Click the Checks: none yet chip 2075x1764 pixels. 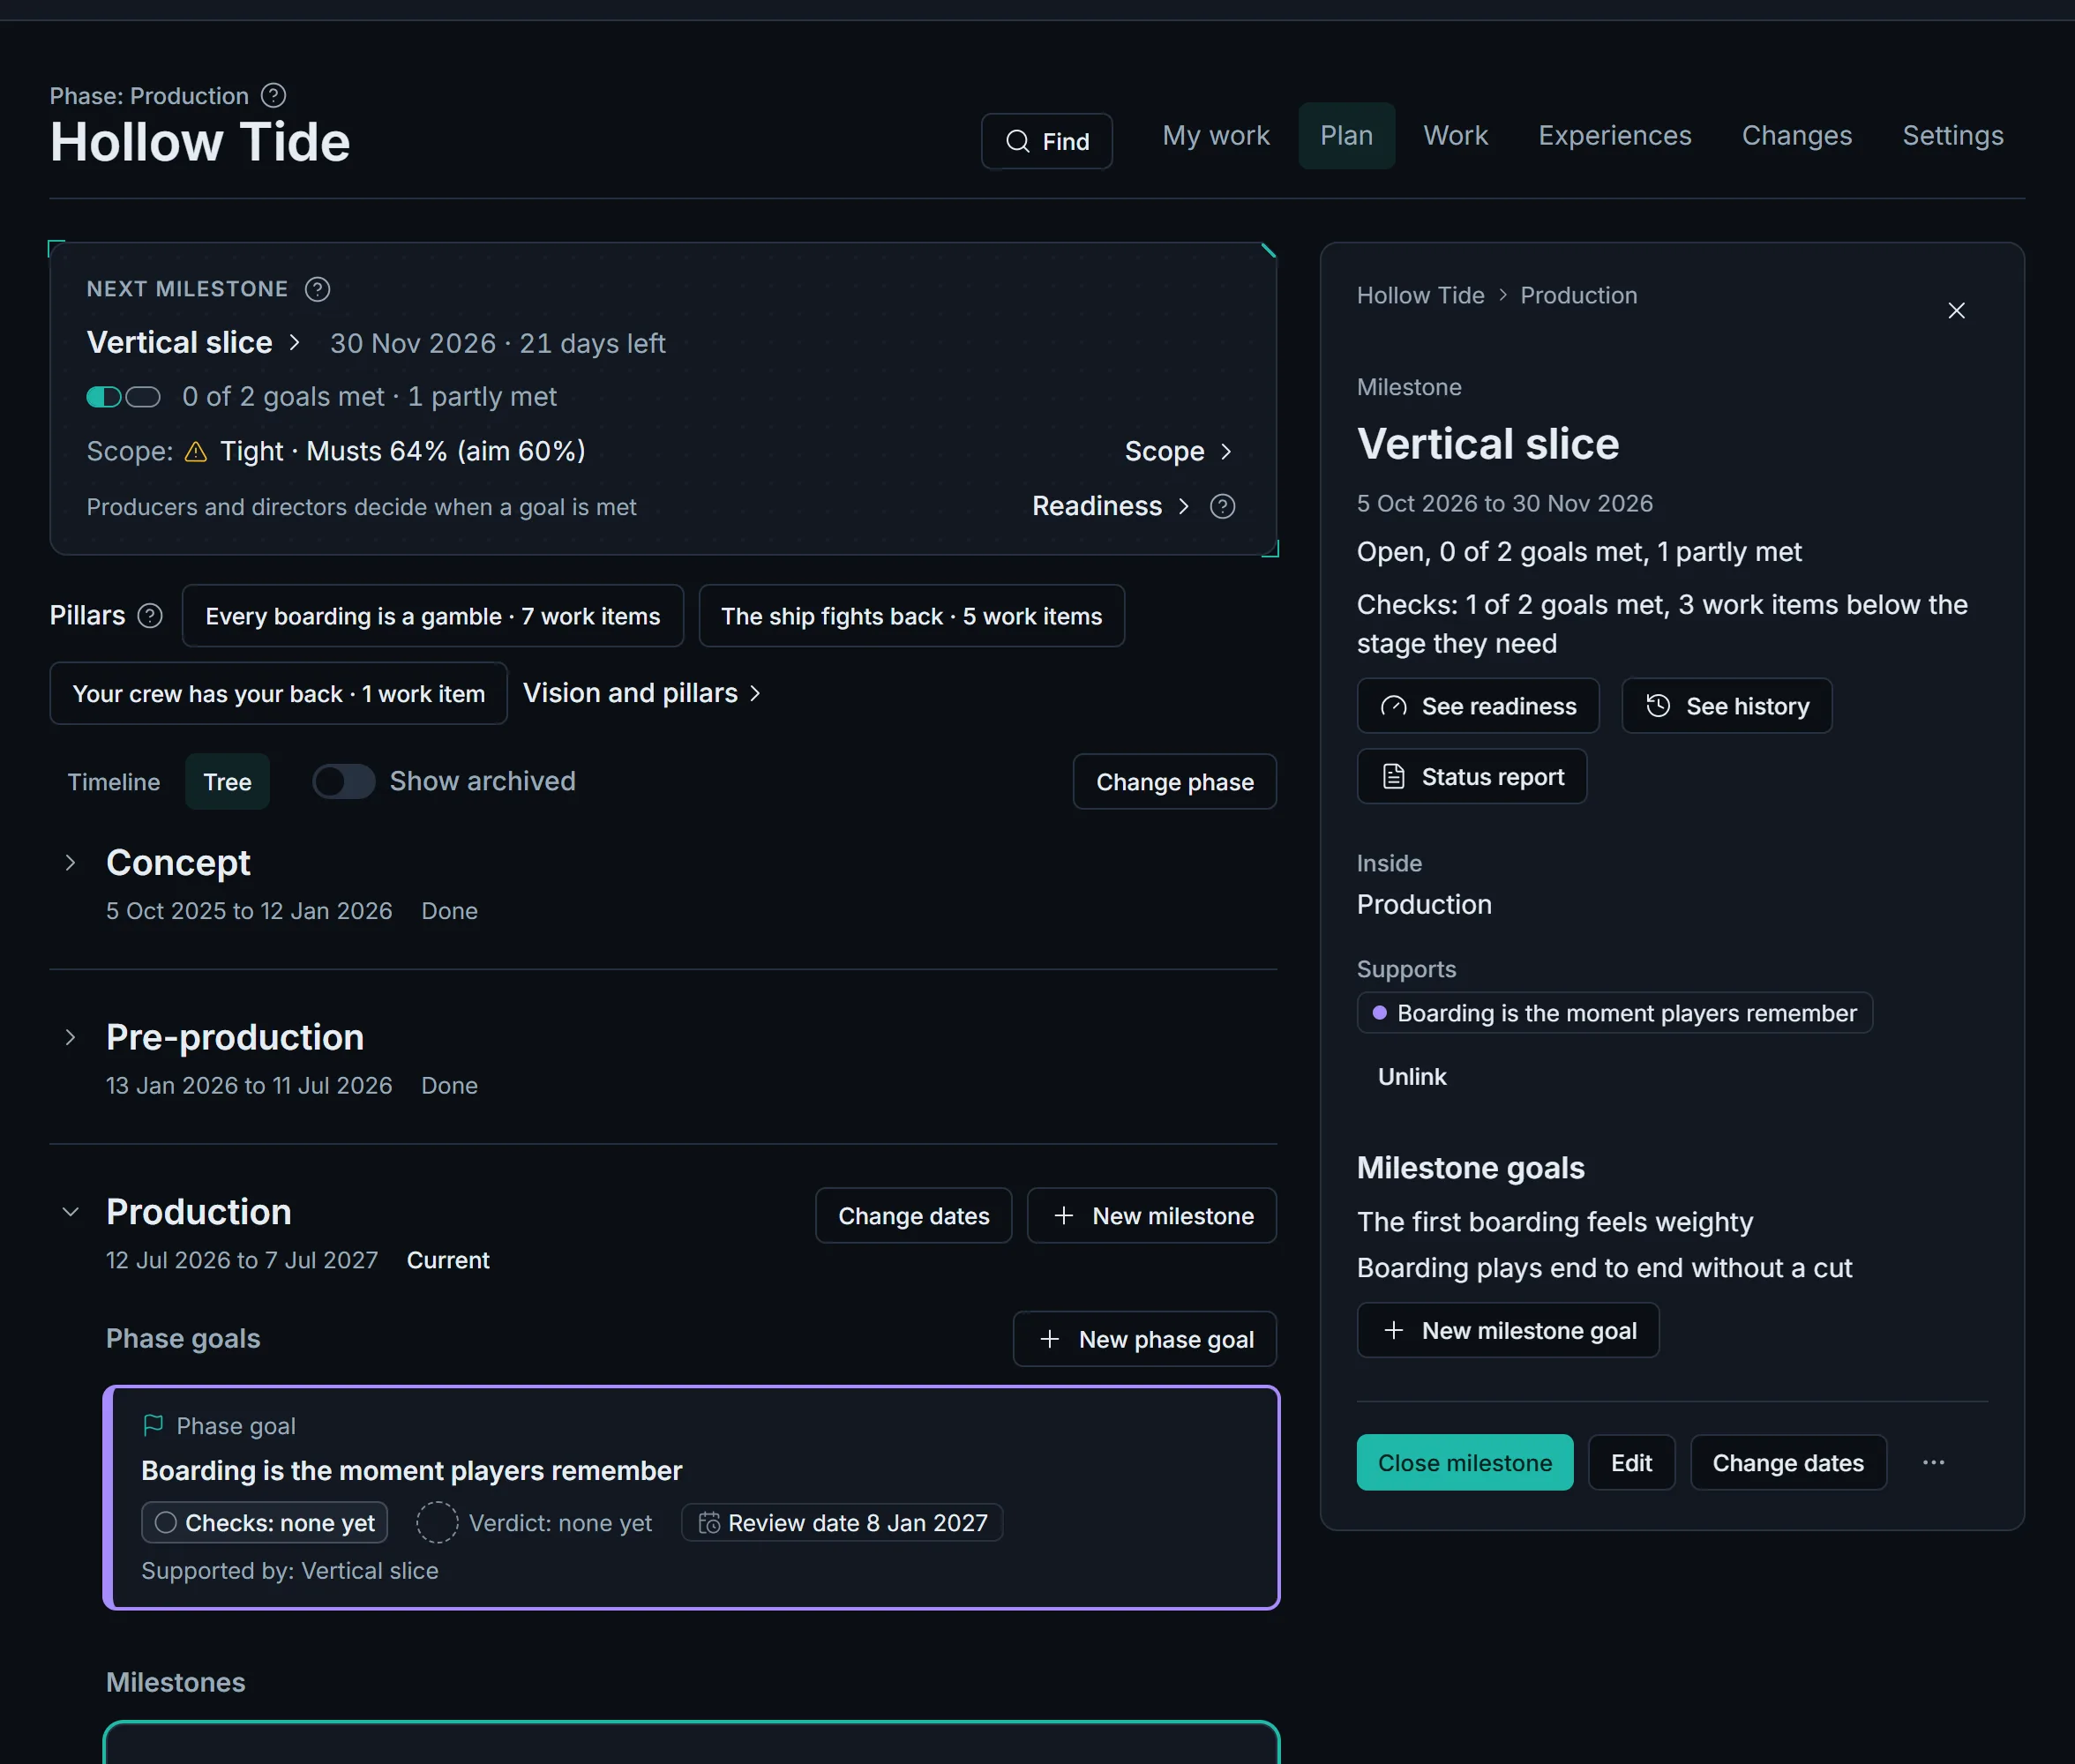[x=264, y=1523]
